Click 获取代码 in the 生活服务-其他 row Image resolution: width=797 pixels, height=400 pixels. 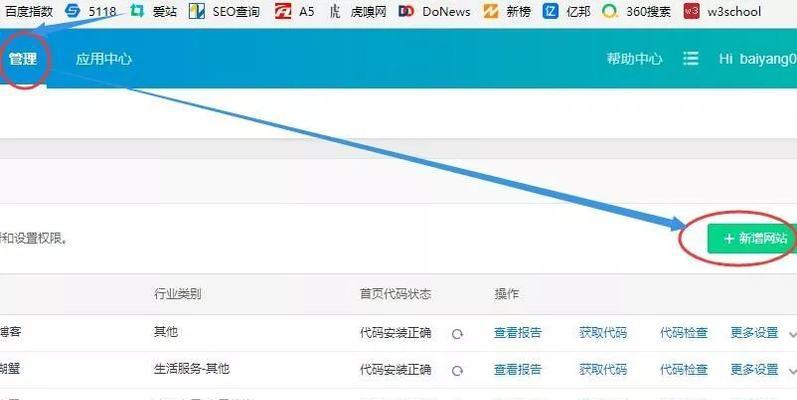point(603,370)
